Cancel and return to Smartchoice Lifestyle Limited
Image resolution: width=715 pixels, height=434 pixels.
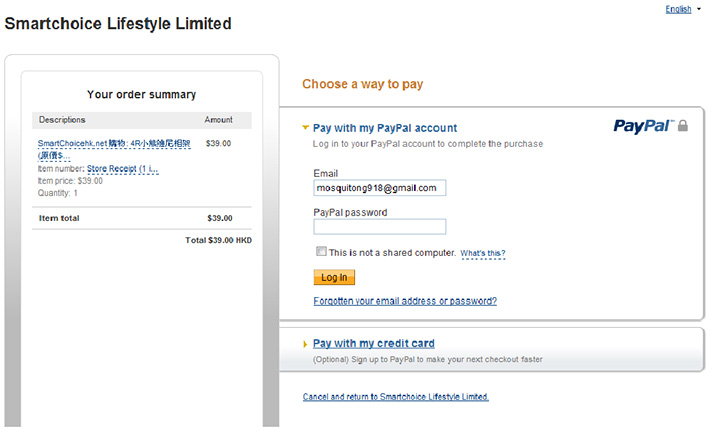pyautogui.click(x=396, y=397)
